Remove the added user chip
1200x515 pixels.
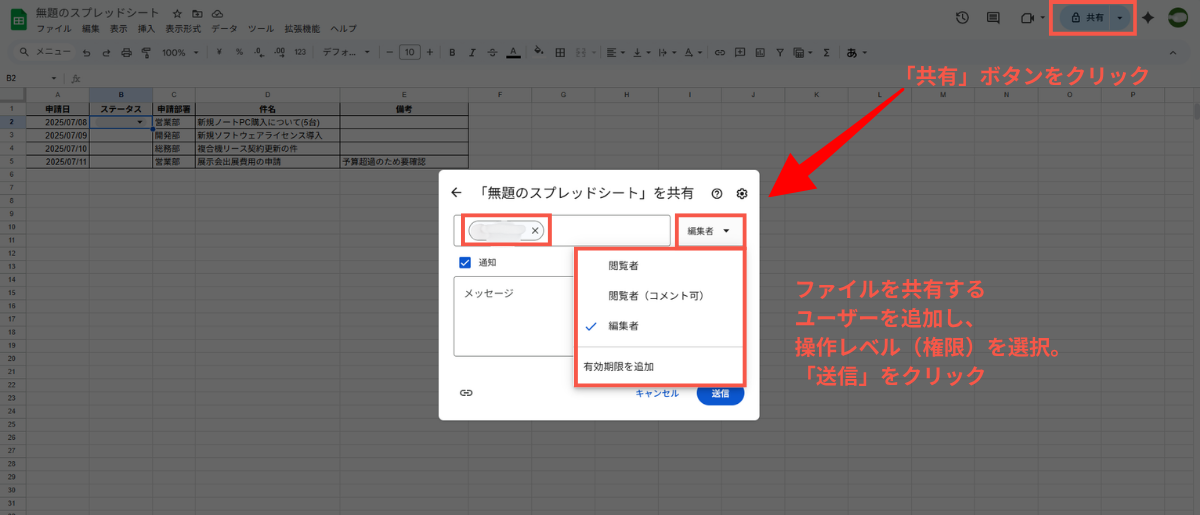pos(535,230)
